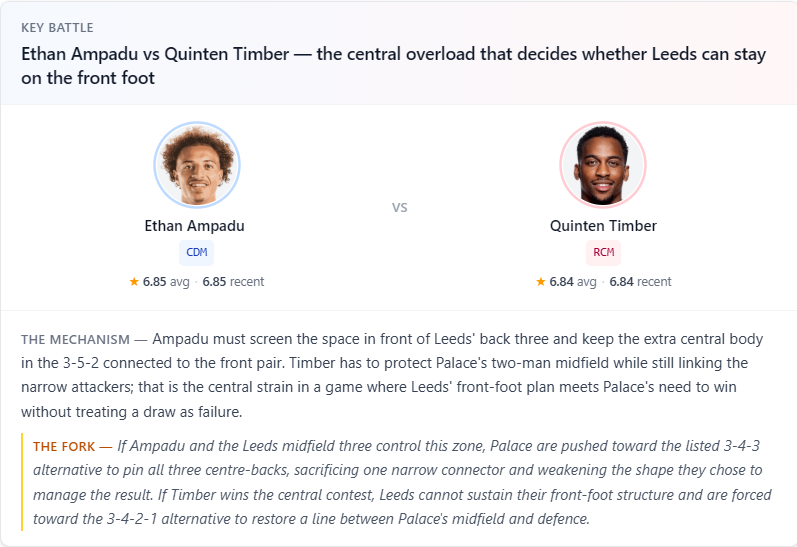Click Ethan Ampadu's profile photo
797x547 pixels.
click(x=197, y=165)
